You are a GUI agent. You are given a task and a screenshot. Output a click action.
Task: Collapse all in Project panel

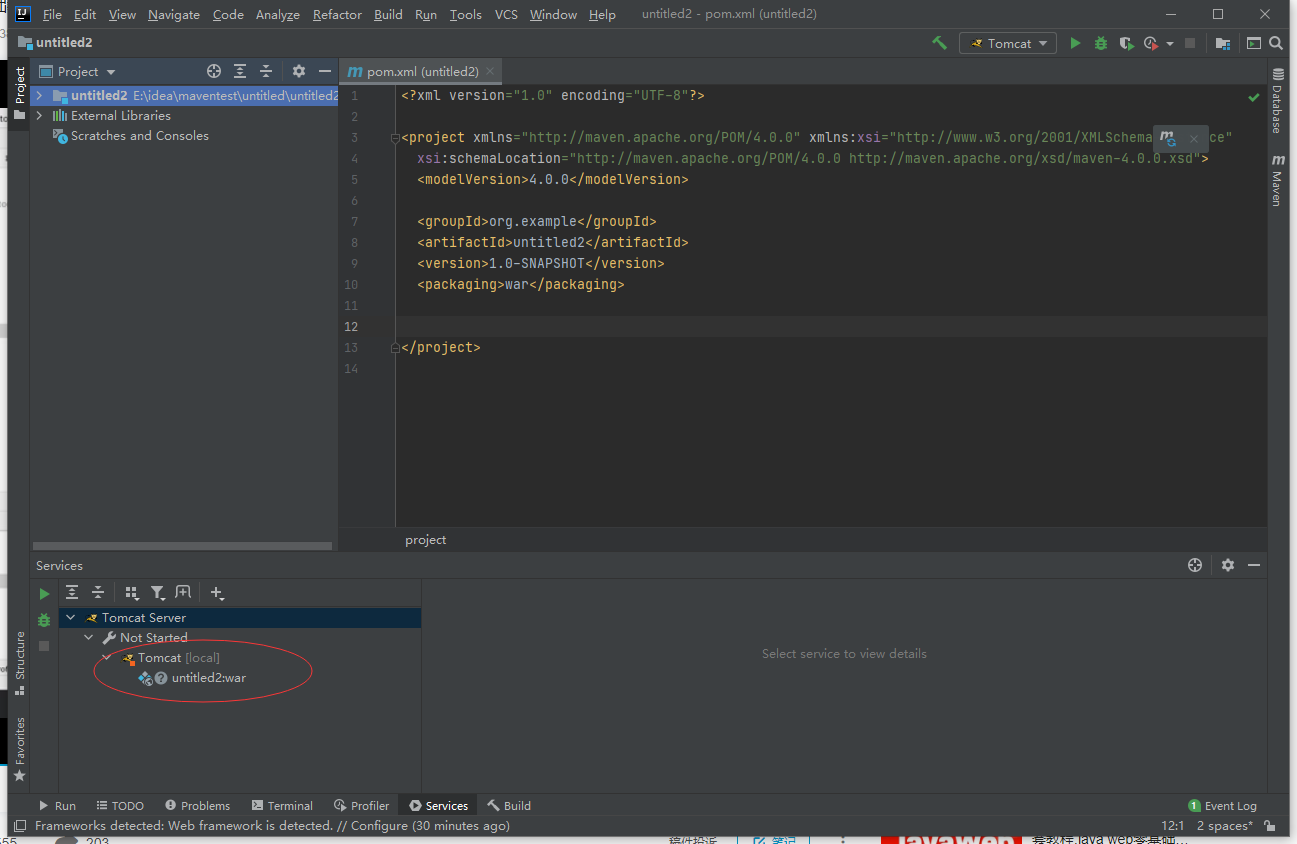click(266, 71)
